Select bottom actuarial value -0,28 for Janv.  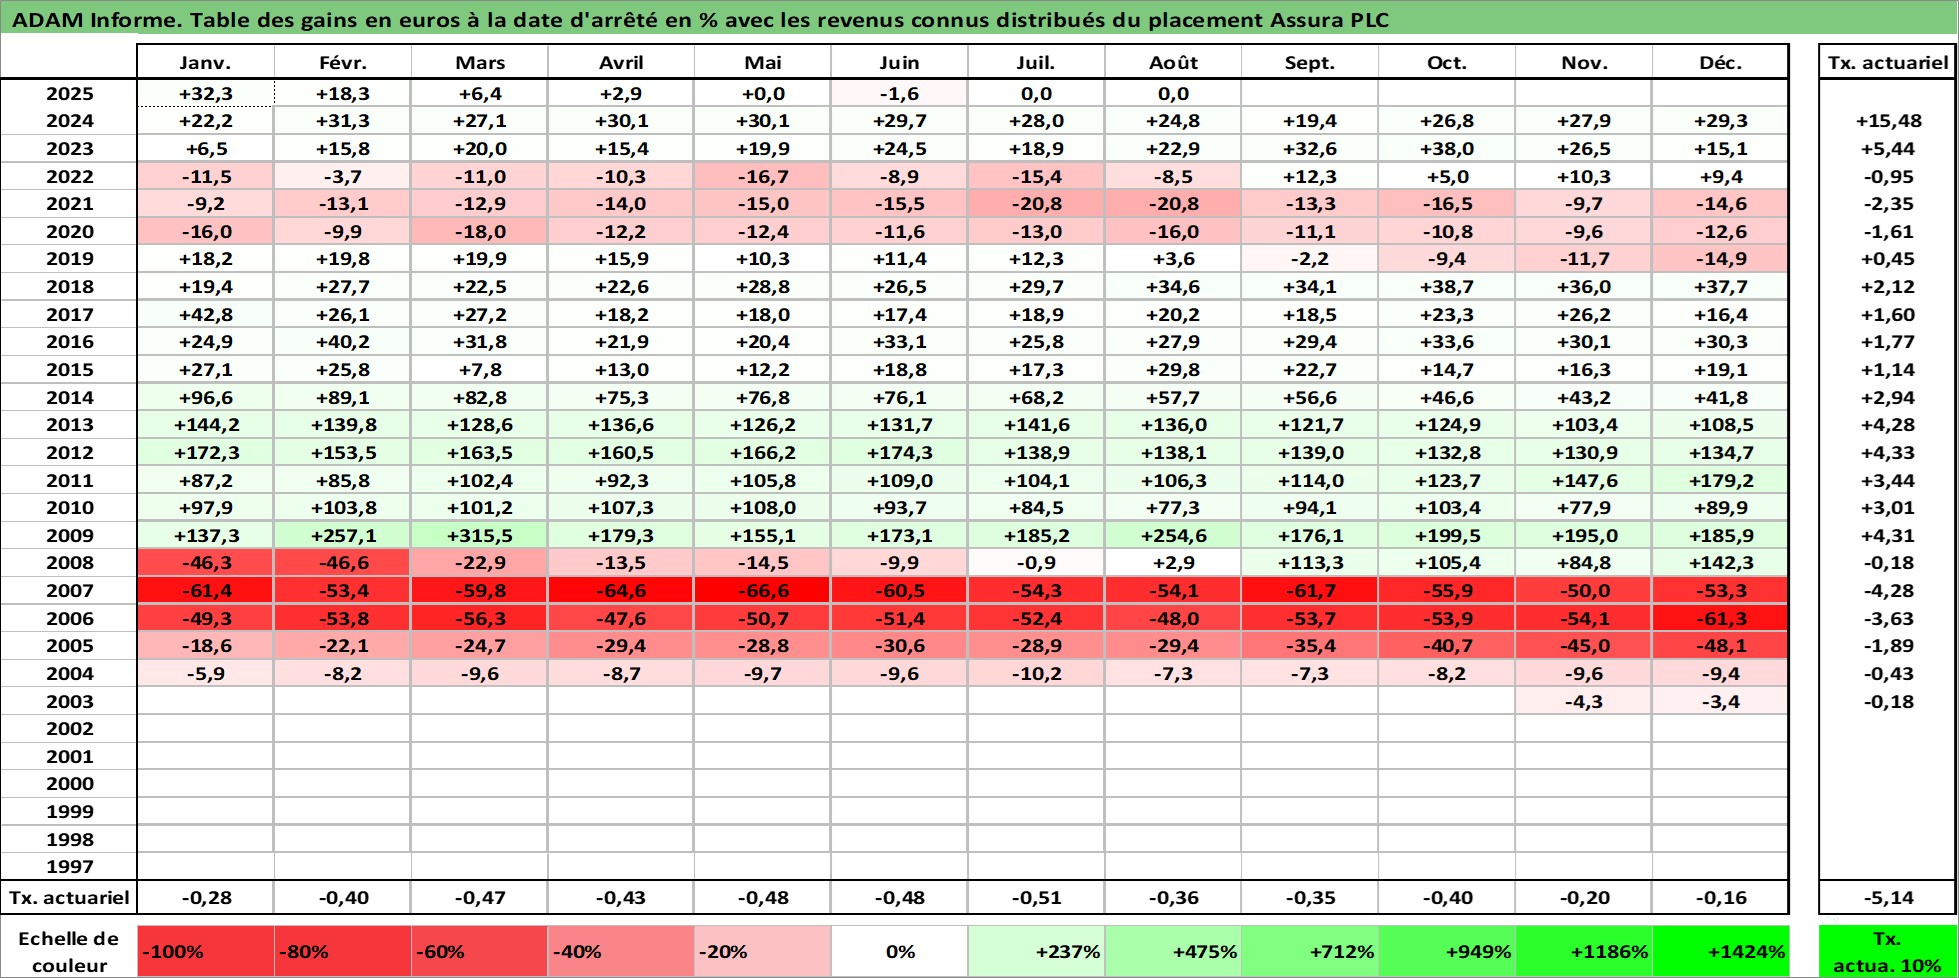[205, 897]
